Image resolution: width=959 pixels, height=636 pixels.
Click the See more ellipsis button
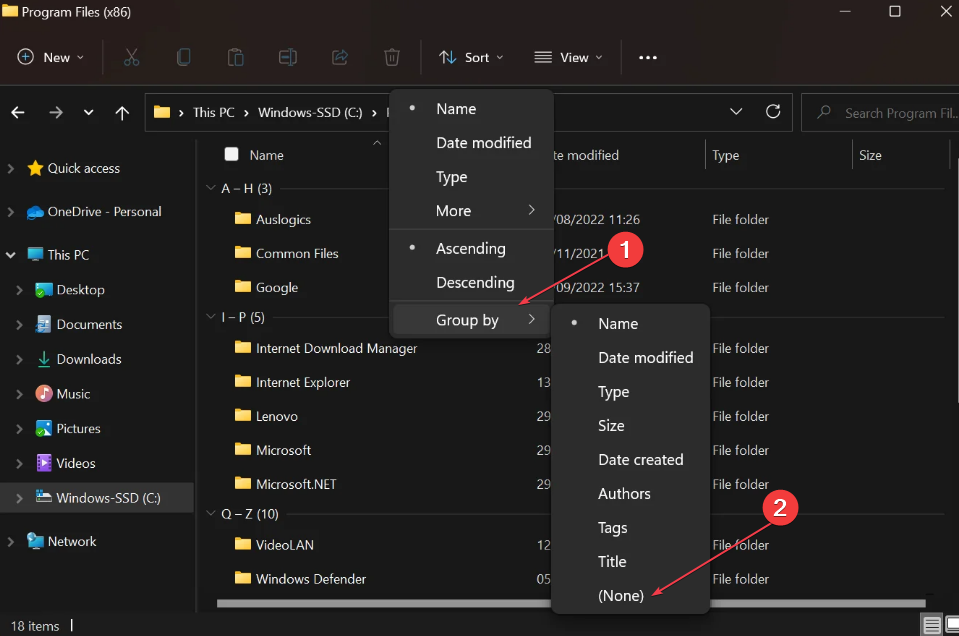(x=648, y=58)
